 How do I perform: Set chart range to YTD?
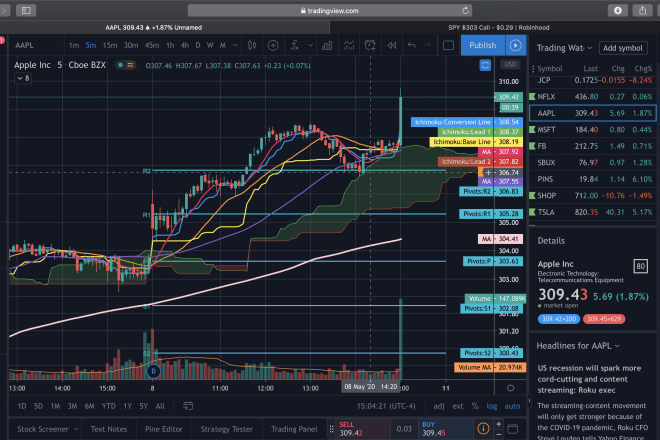pyautogui.click(x=109, y=406)
